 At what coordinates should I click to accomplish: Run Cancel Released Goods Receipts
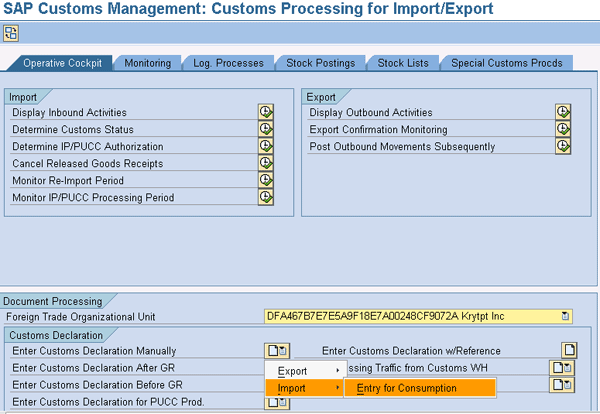[265, 163]
